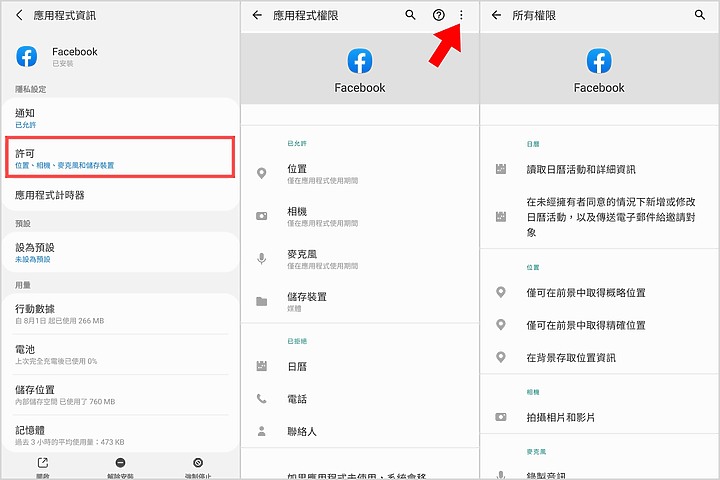
Task: Select 僅可在前景中取得概略位置 entry
Action: pos(599,292)
